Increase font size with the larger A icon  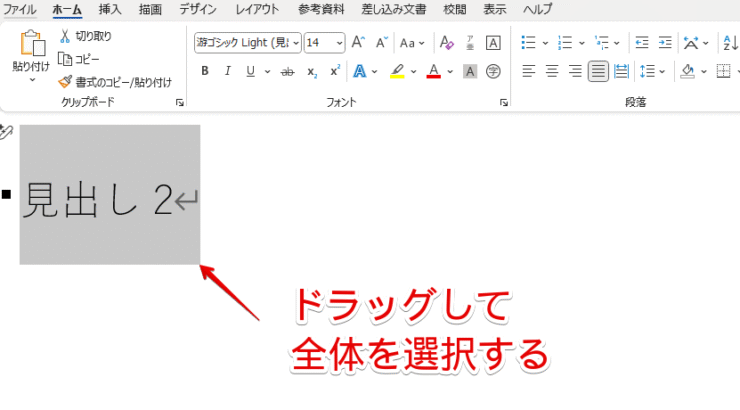point(359,43)
